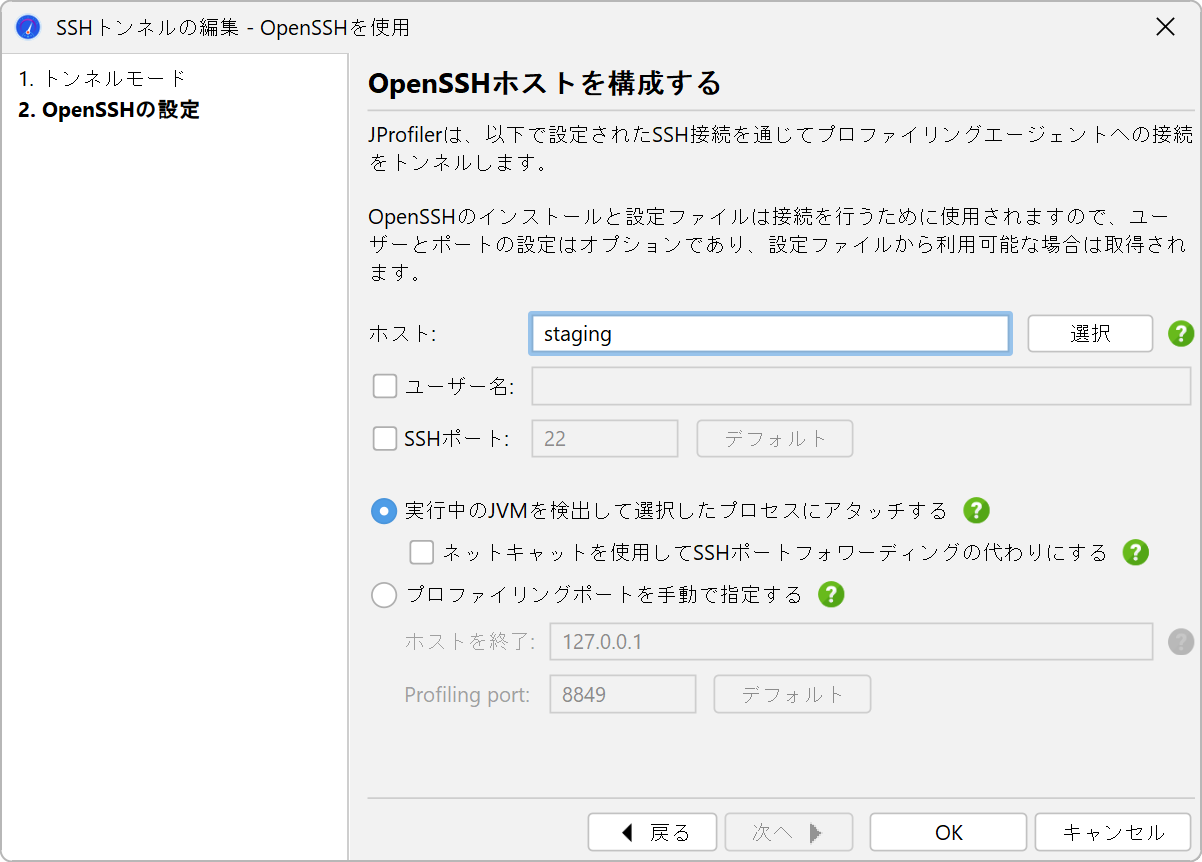1202x862 pixels.
Task: Enable the SSHポート checkbox
Action: [x=385, y=438]
